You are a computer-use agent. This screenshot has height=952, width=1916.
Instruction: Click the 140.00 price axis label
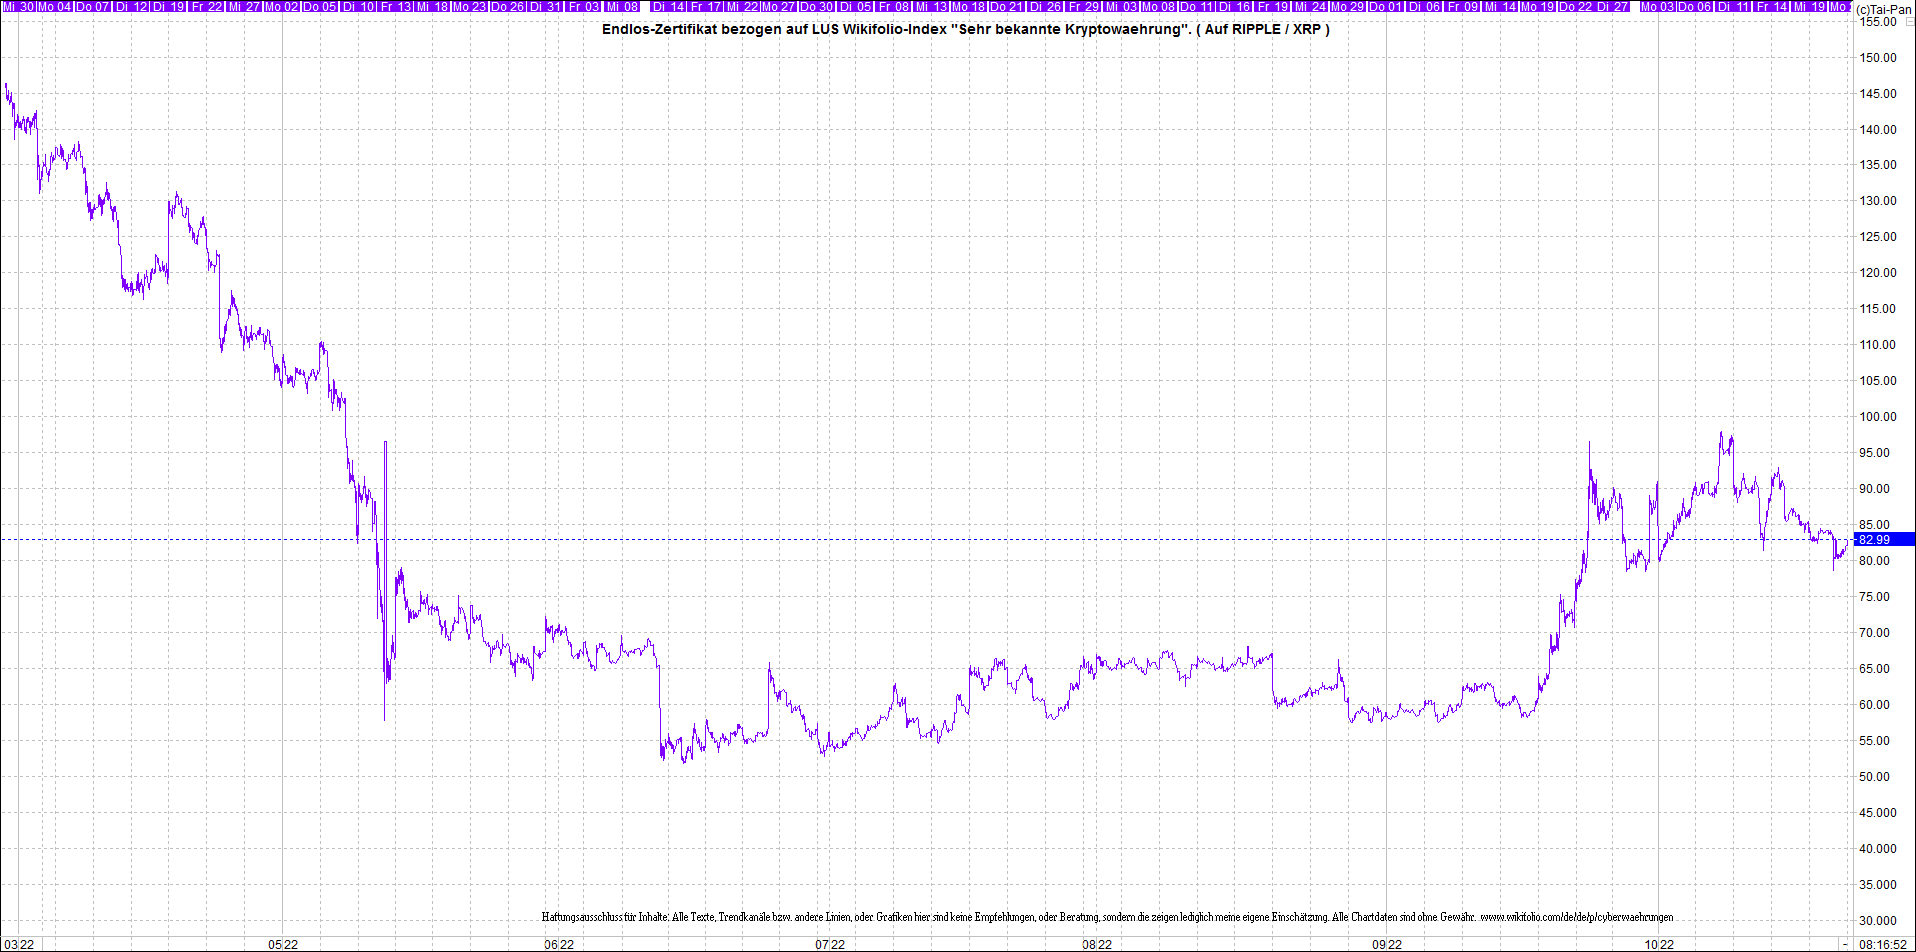[1878, 130]
